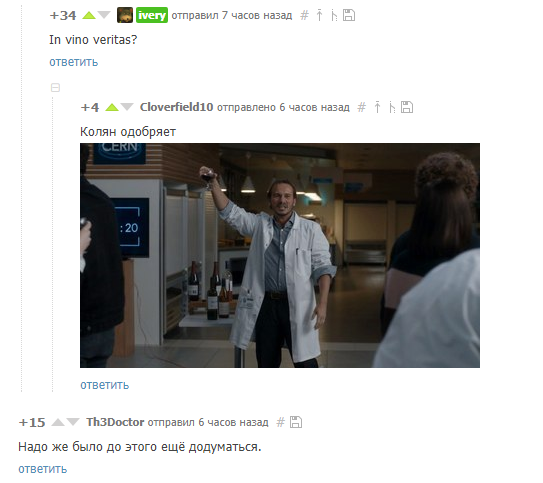Copy hash link of Cloverfield10's comment
Screen dimensions: 543x483
362,107
